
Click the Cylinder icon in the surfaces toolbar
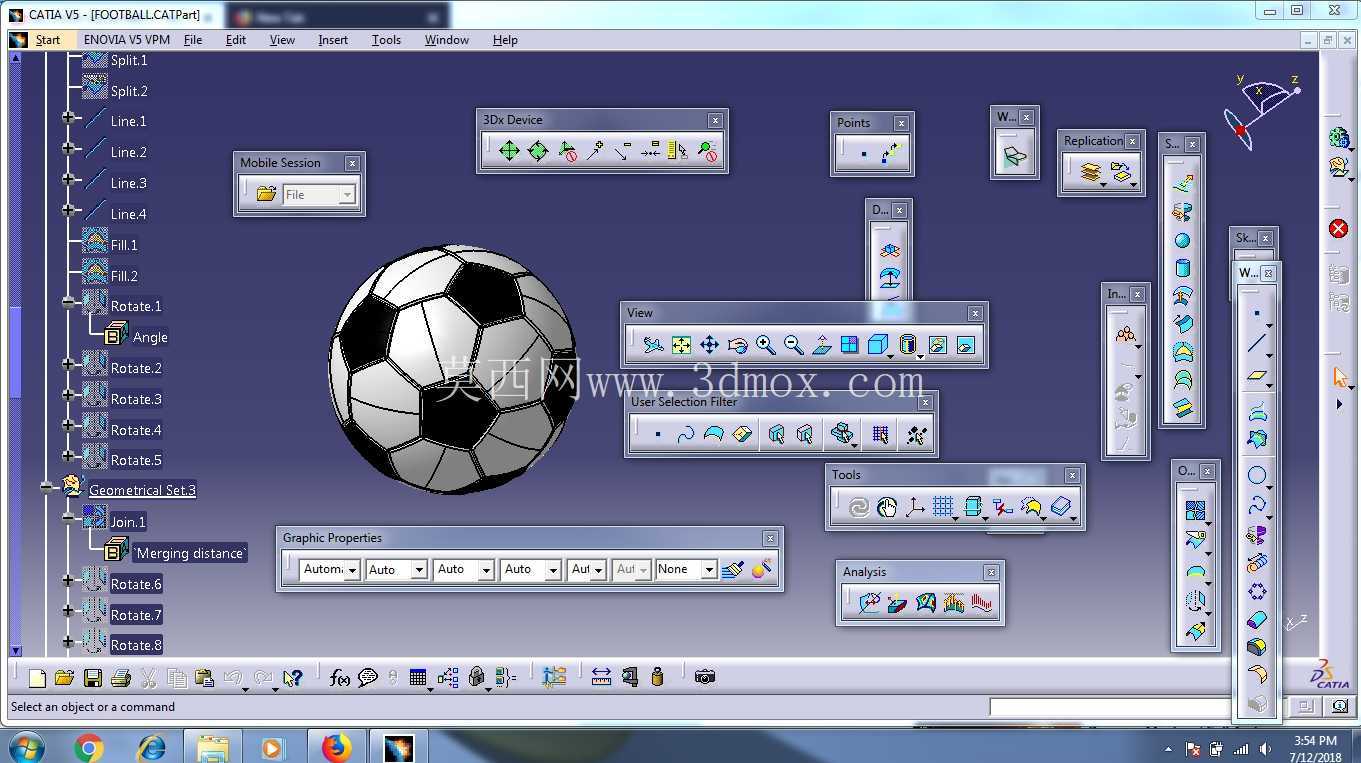point(1182,268)
